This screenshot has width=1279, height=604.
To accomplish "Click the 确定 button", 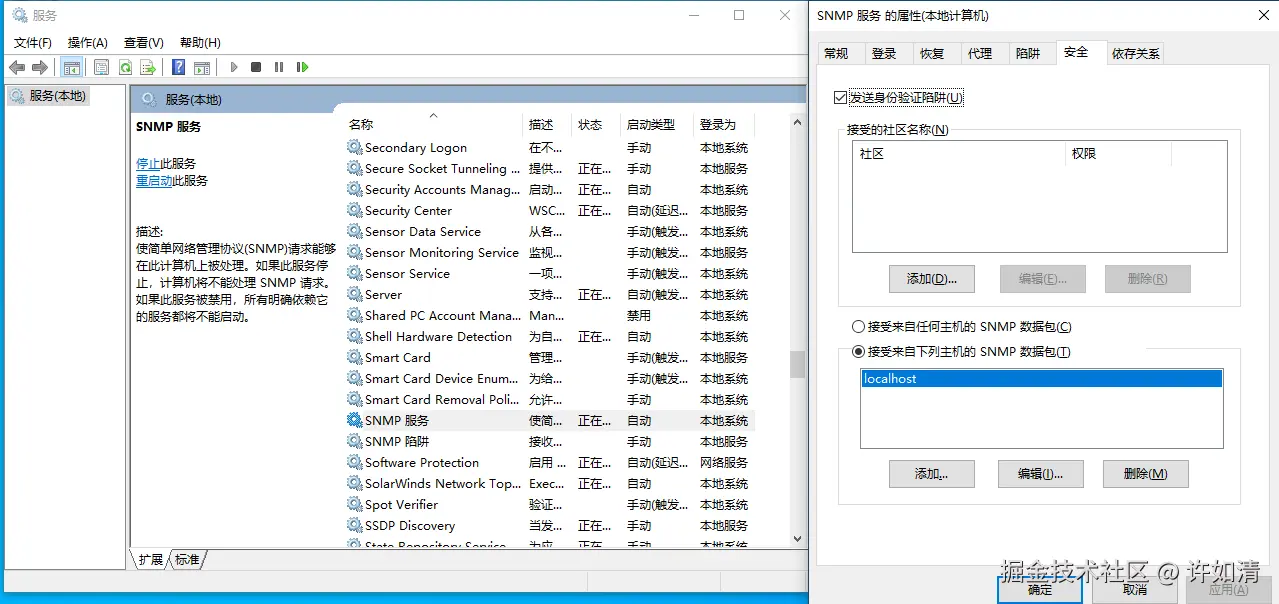I will click(x=1040, y=590).
